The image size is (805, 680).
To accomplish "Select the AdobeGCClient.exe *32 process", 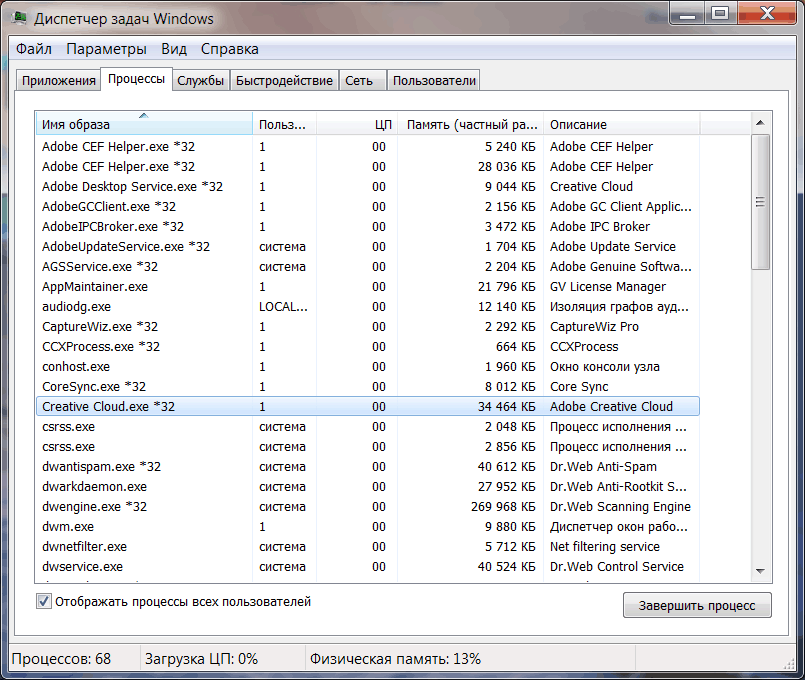I will click(368, 207).
